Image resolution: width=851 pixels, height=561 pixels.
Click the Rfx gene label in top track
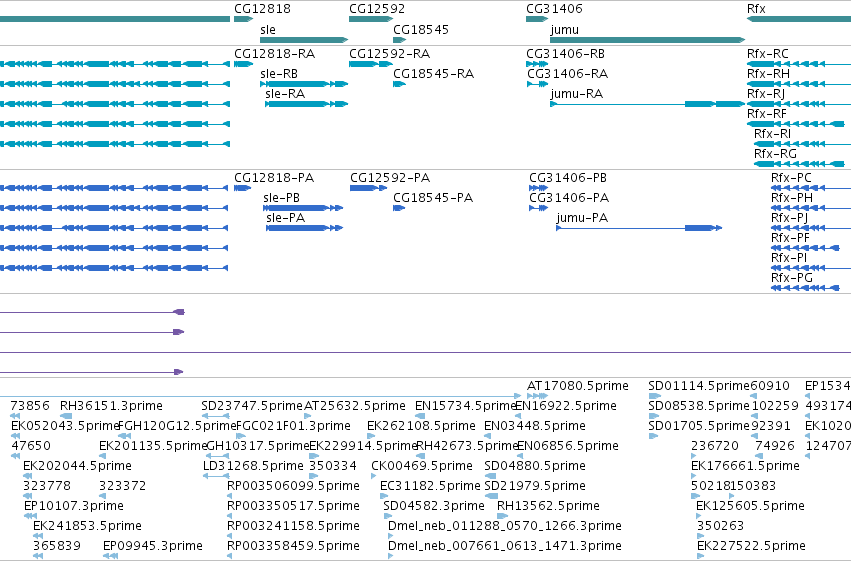pos(756,9)
